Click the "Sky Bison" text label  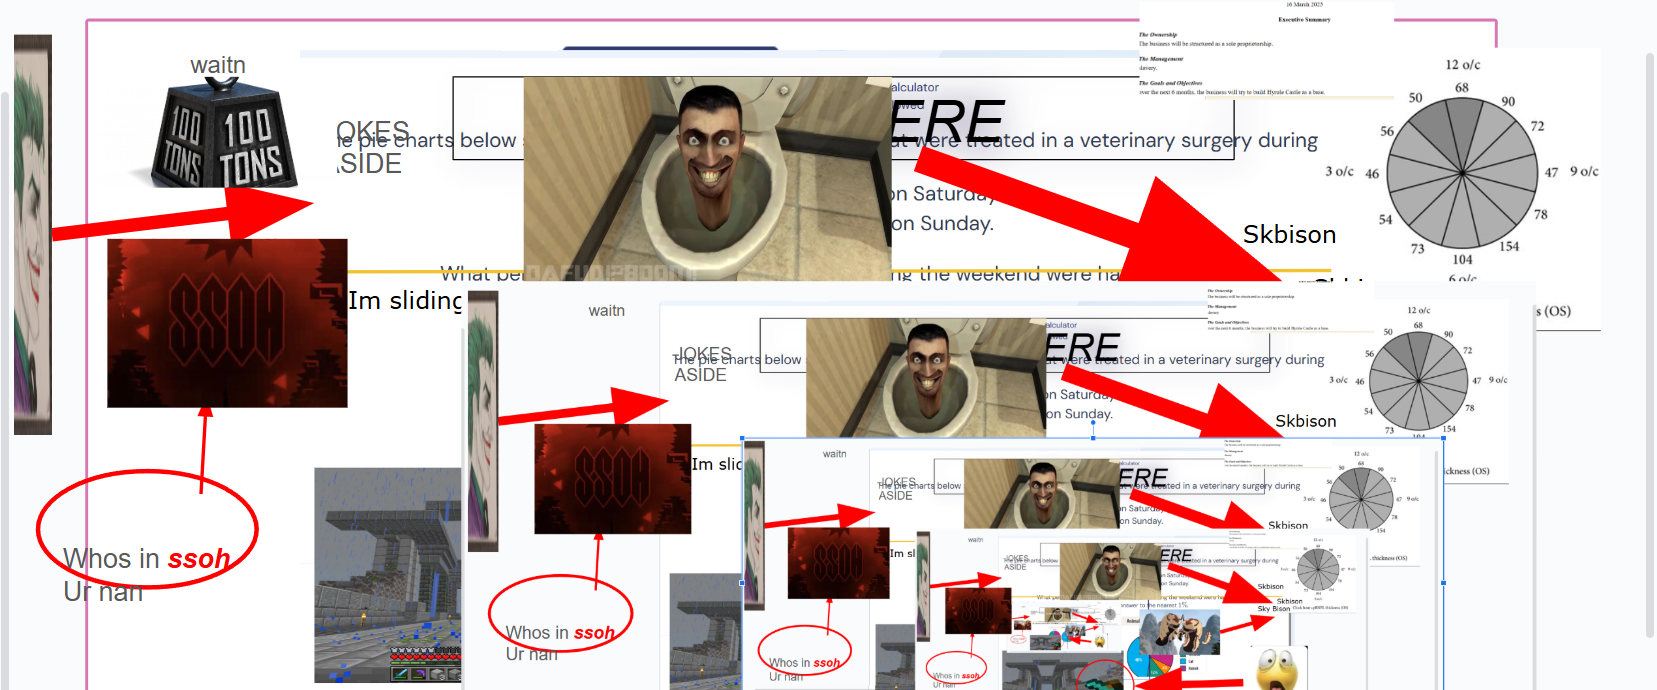click(x=1273, y=608)
